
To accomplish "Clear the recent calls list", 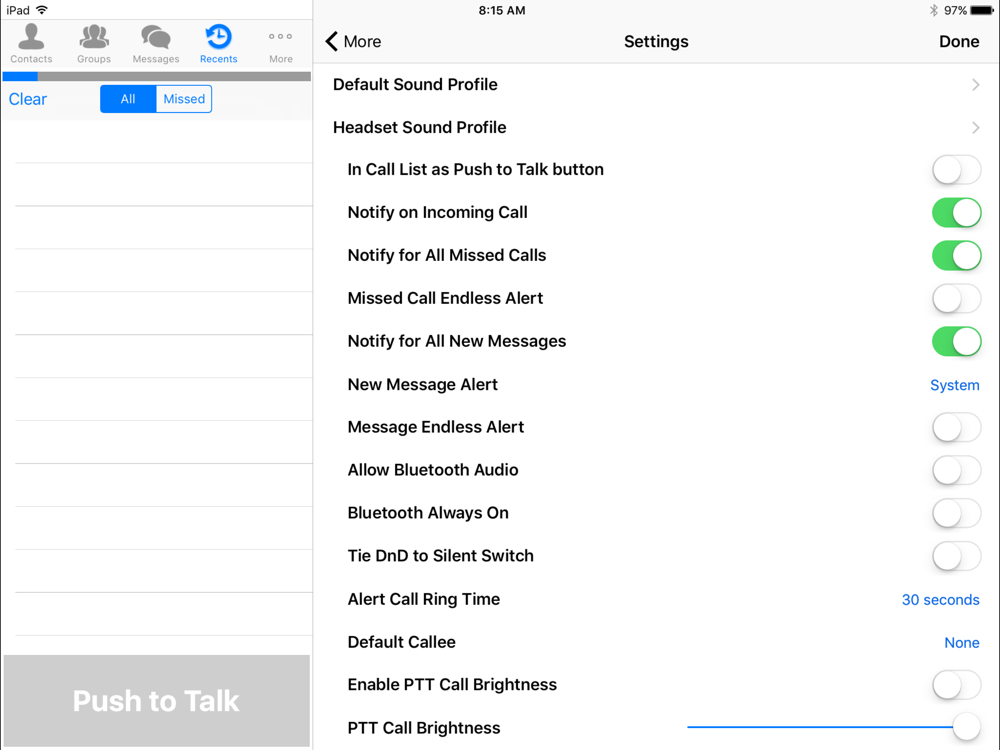I will pyautogui.click(x=28, y=99).
